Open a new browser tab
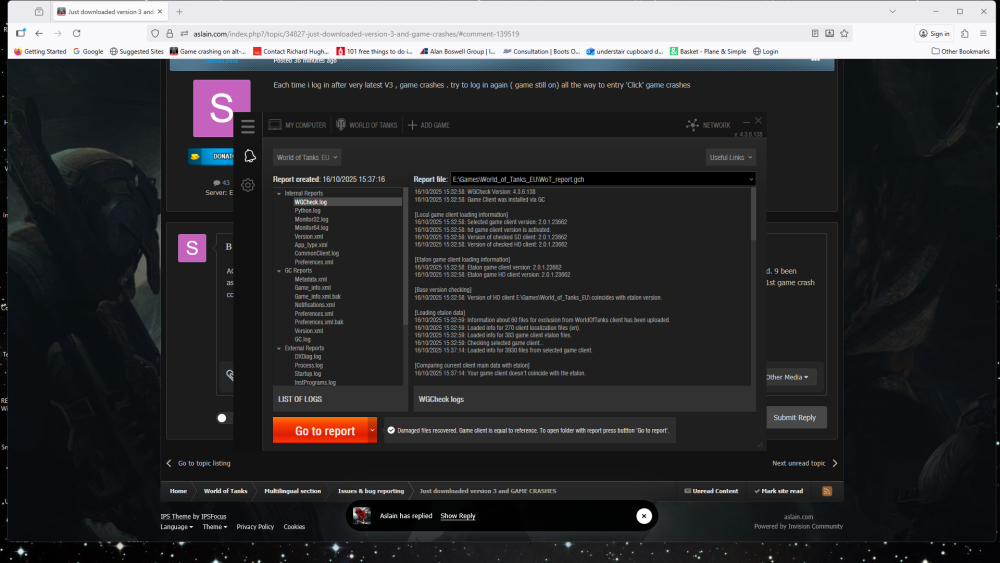 tap(179, 11)
